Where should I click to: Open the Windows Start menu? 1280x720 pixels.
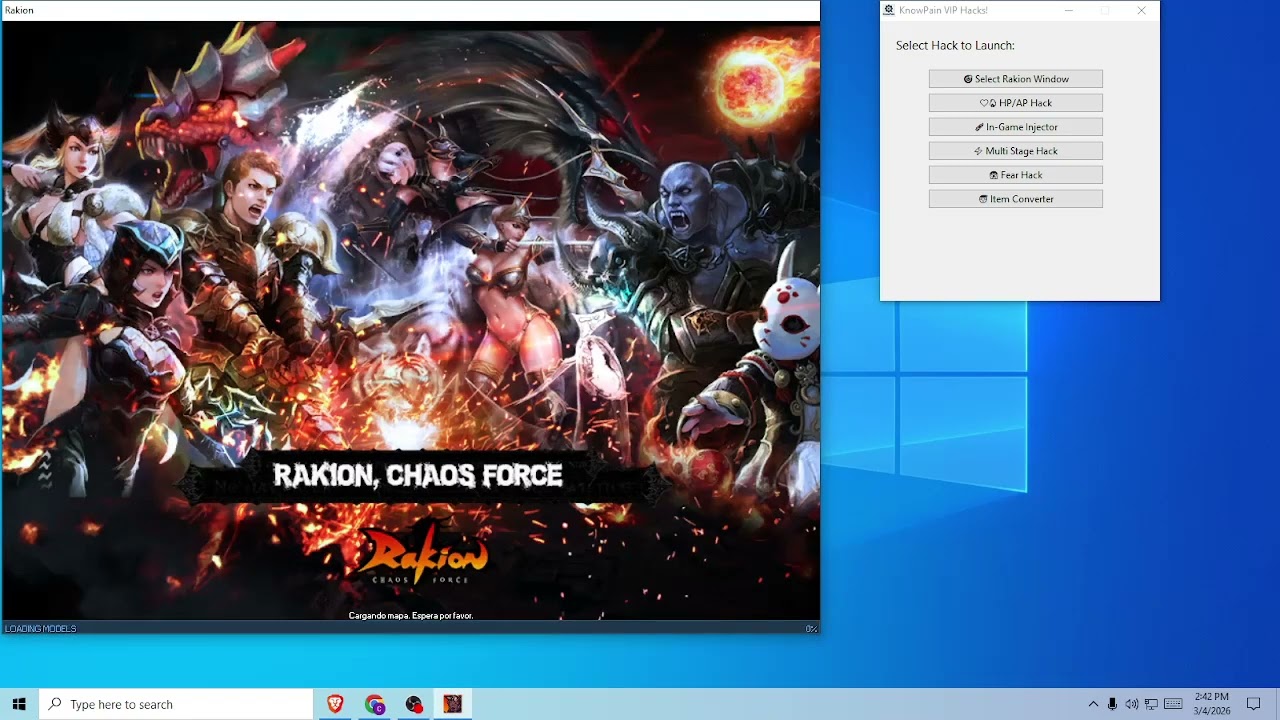(19, 704)
